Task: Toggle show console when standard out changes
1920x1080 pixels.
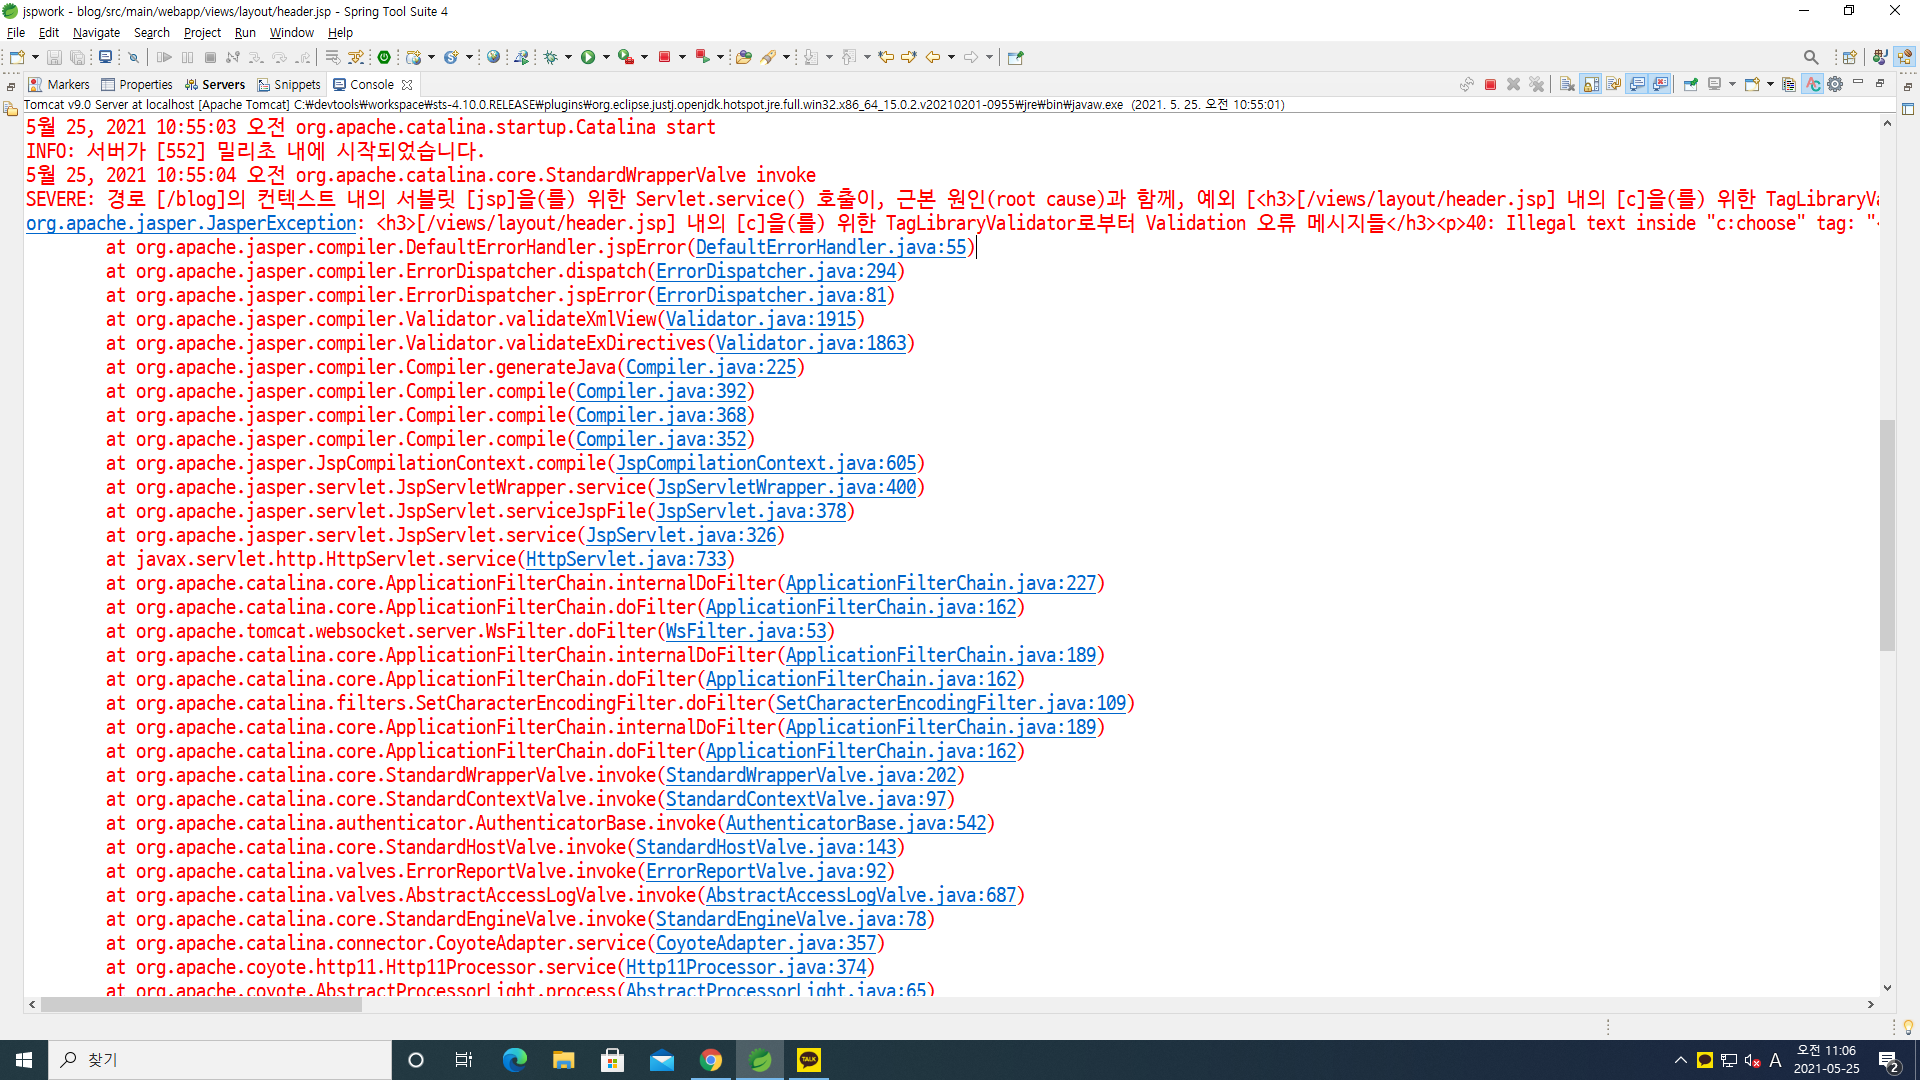Action: point(1637,84)
